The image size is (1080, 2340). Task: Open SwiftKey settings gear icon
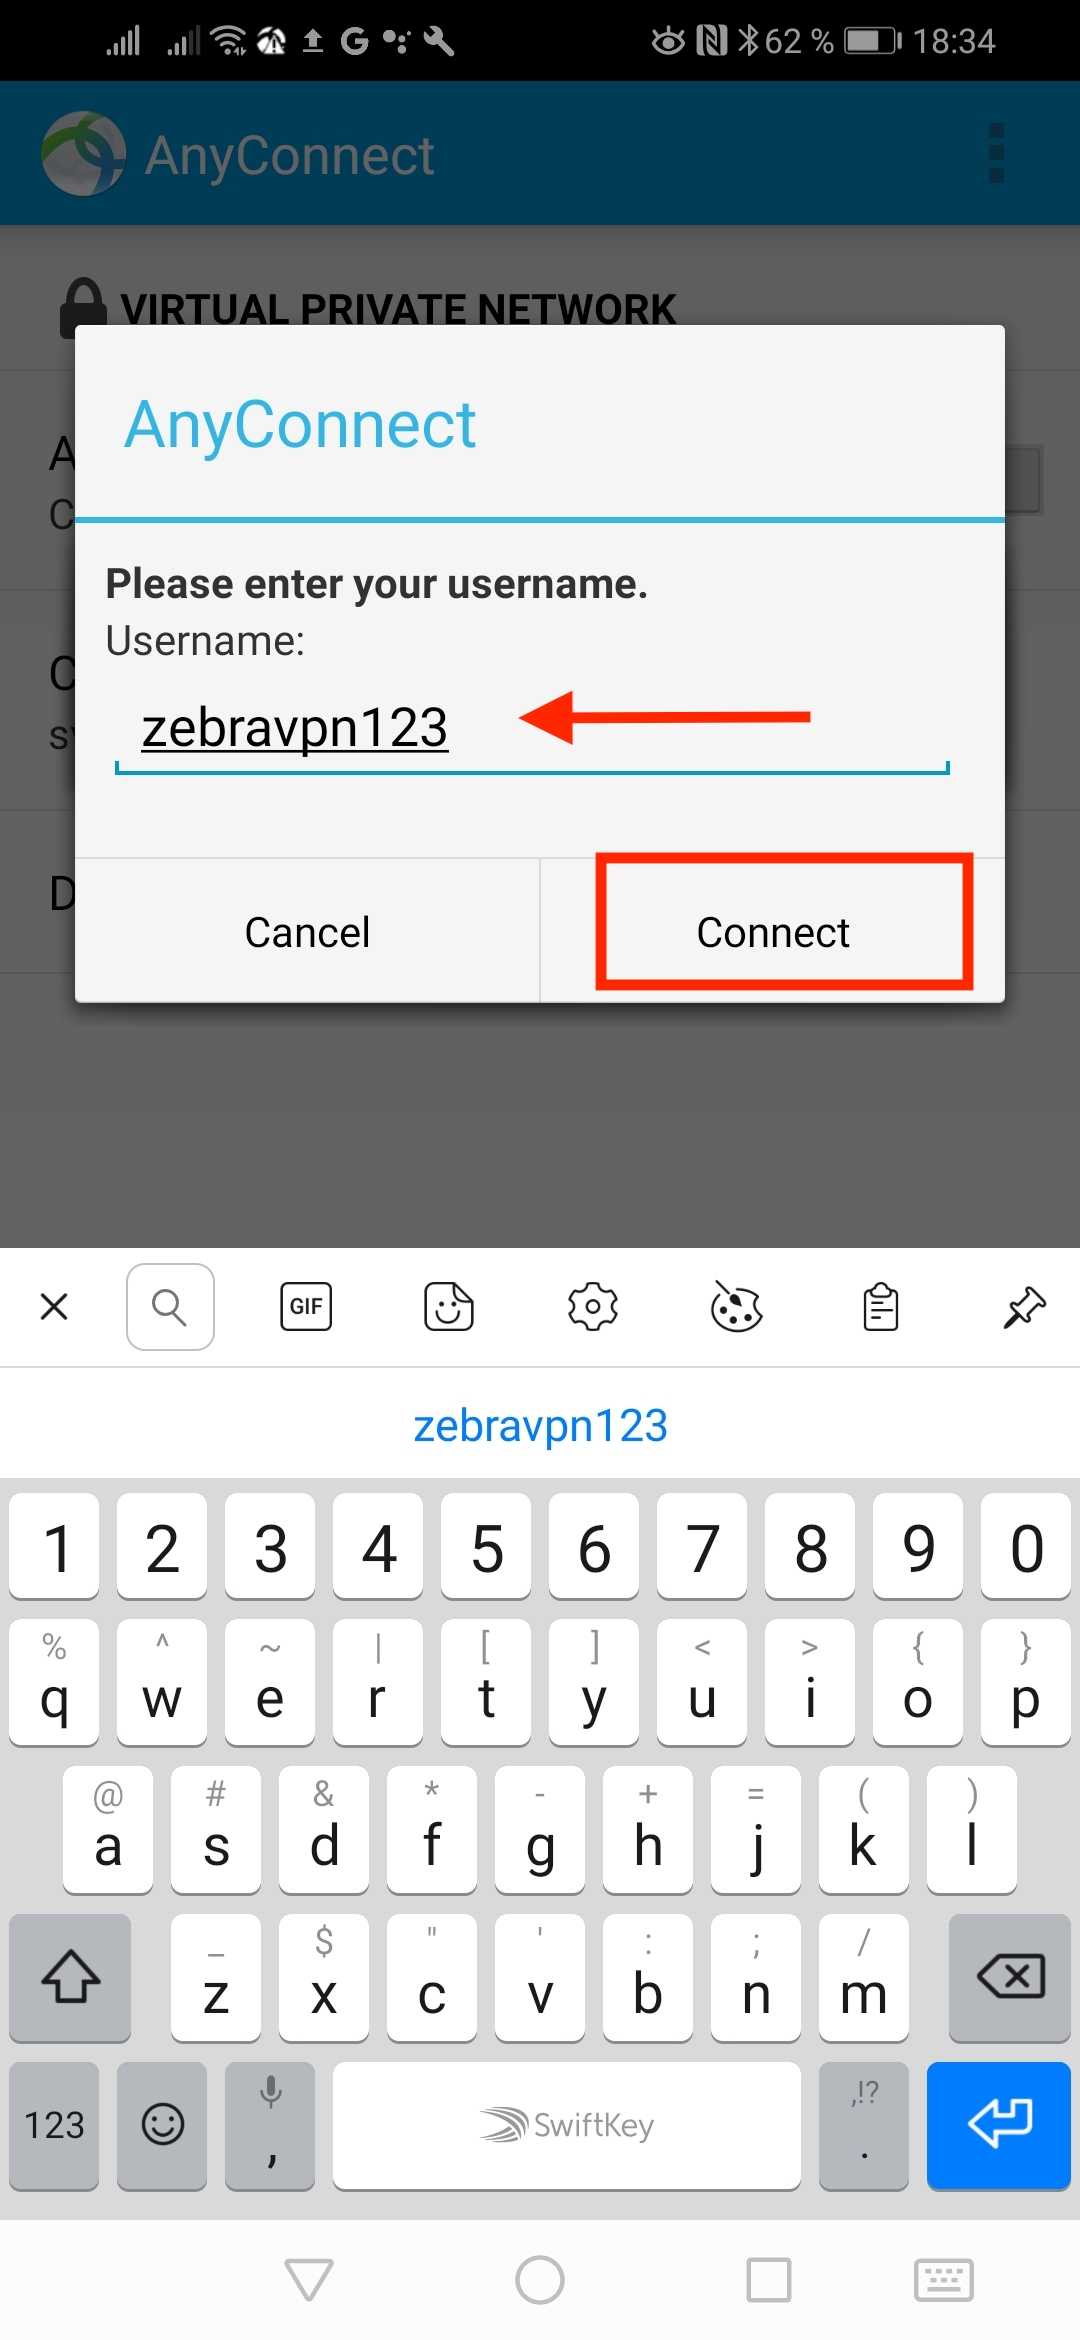[x=593, y=1306]
